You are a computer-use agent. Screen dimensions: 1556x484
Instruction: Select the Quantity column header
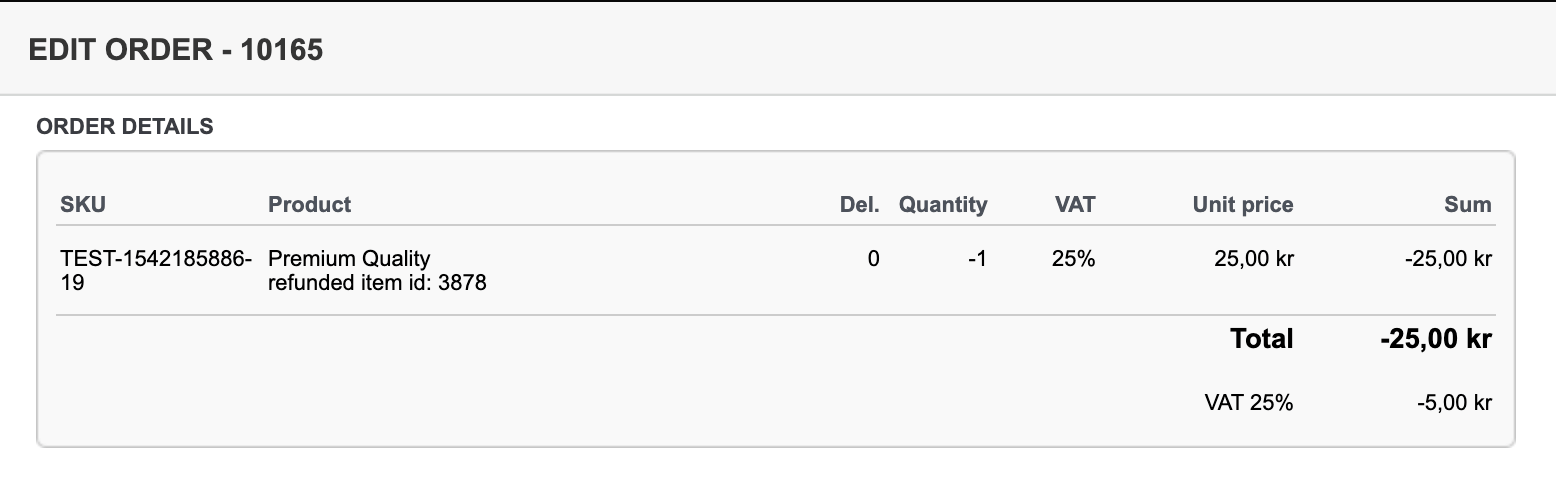pyautogui.click(x=943, y=205)
